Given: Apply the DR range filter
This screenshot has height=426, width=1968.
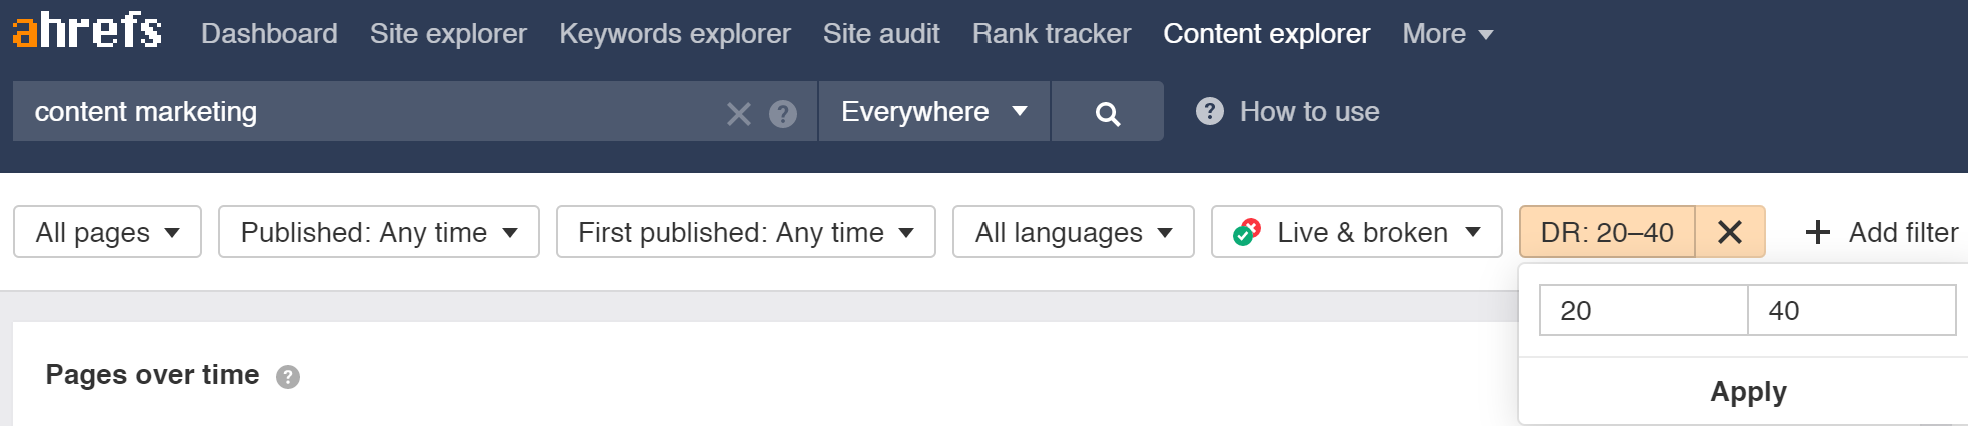Looking at the screenshot, I should [x=1748, y=391].
